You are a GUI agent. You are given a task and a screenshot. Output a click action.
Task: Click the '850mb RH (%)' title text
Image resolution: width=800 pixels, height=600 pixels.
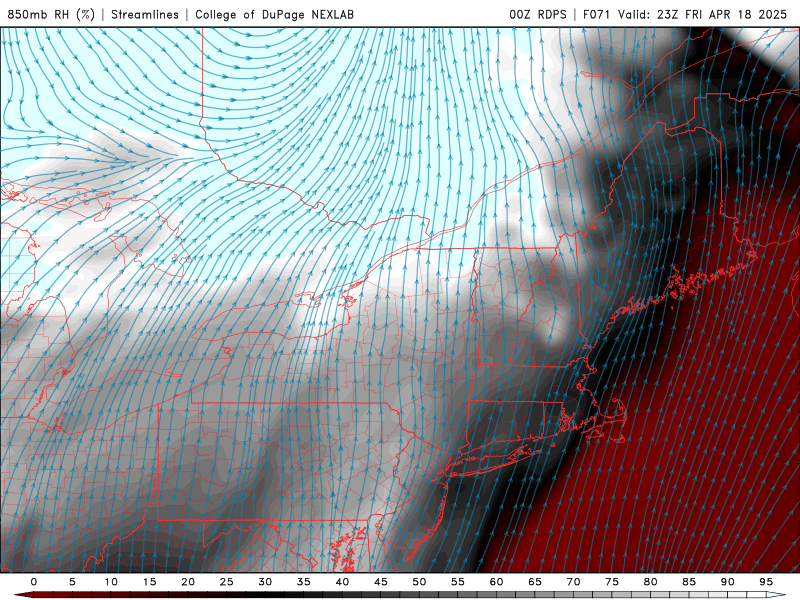(51, 14)
